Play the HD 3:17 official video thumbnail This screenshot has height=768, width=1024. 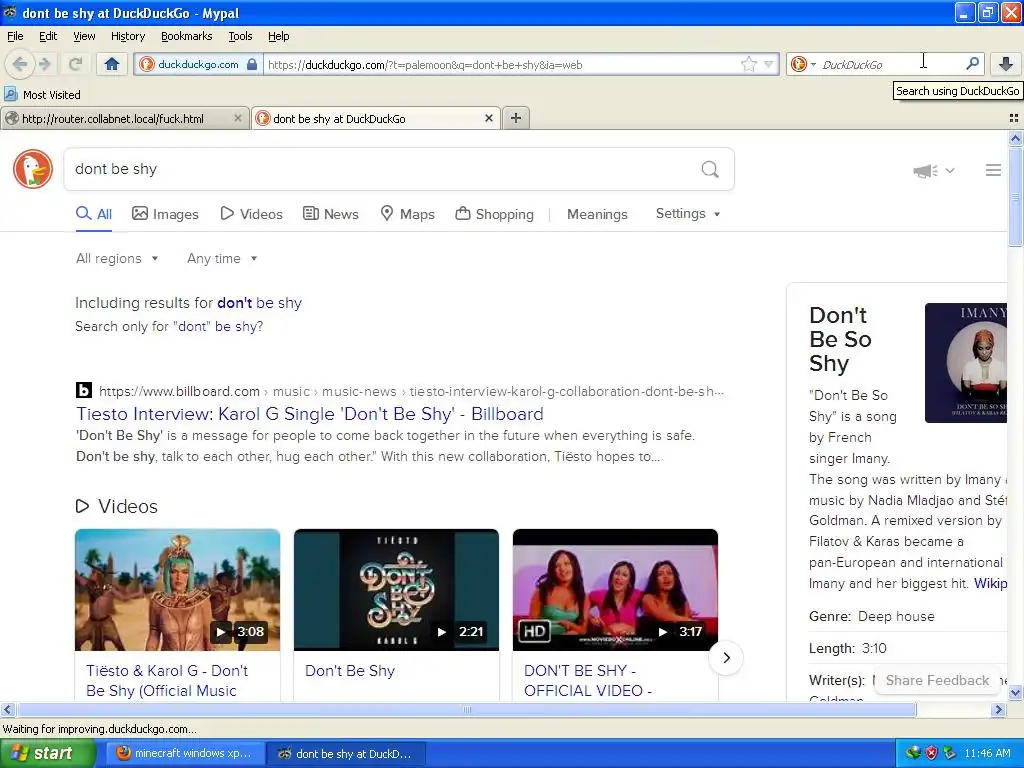[x=615, y=590]
